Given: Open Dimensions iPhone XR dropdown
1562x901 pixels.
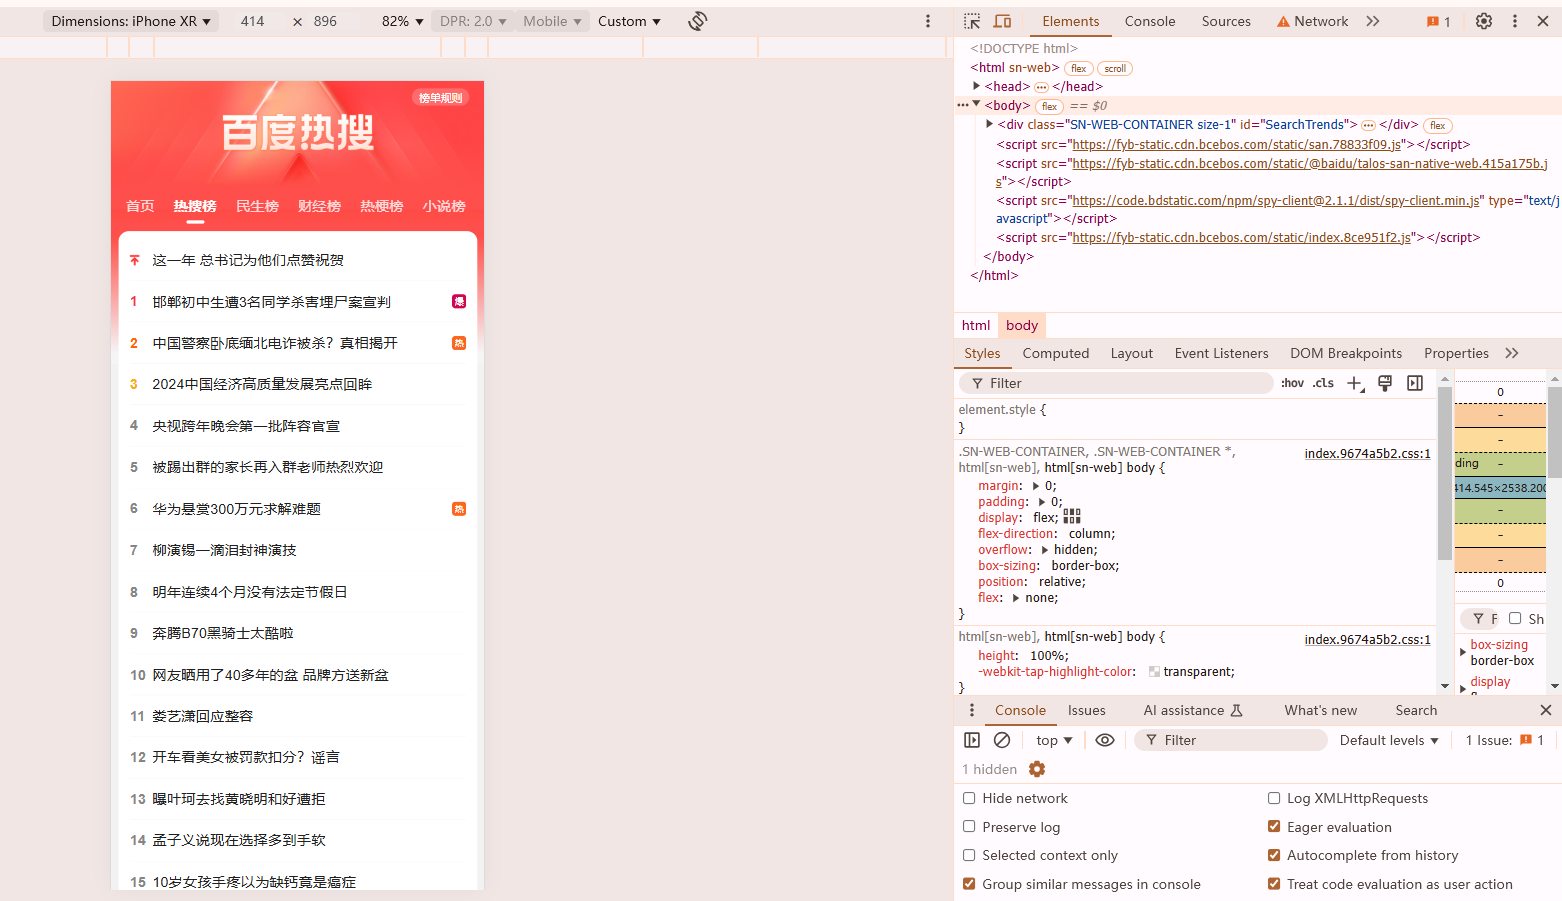Looking at the screenshot, I should click(131, 21).
